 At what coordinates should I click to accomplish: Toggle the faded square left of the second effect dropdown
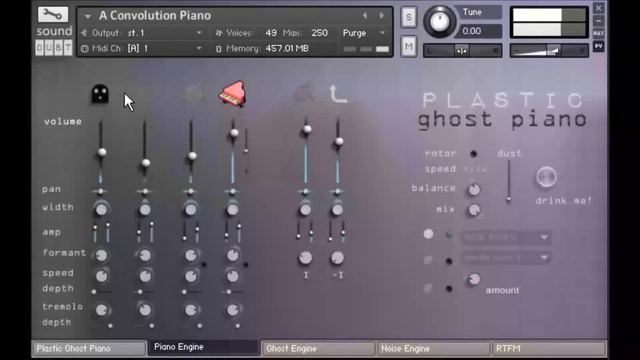coord(428,260)
